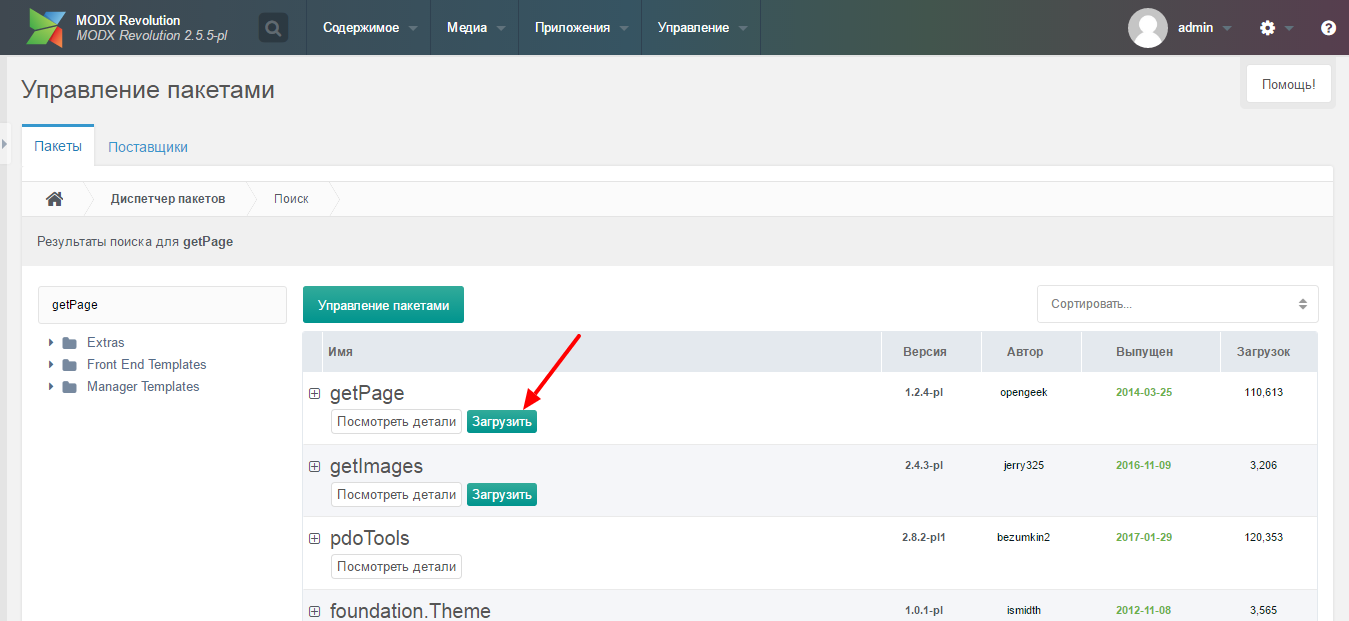Click the question mark help icon
Viewport: 1349px width, 621px height.
[x=1328, y=28]
